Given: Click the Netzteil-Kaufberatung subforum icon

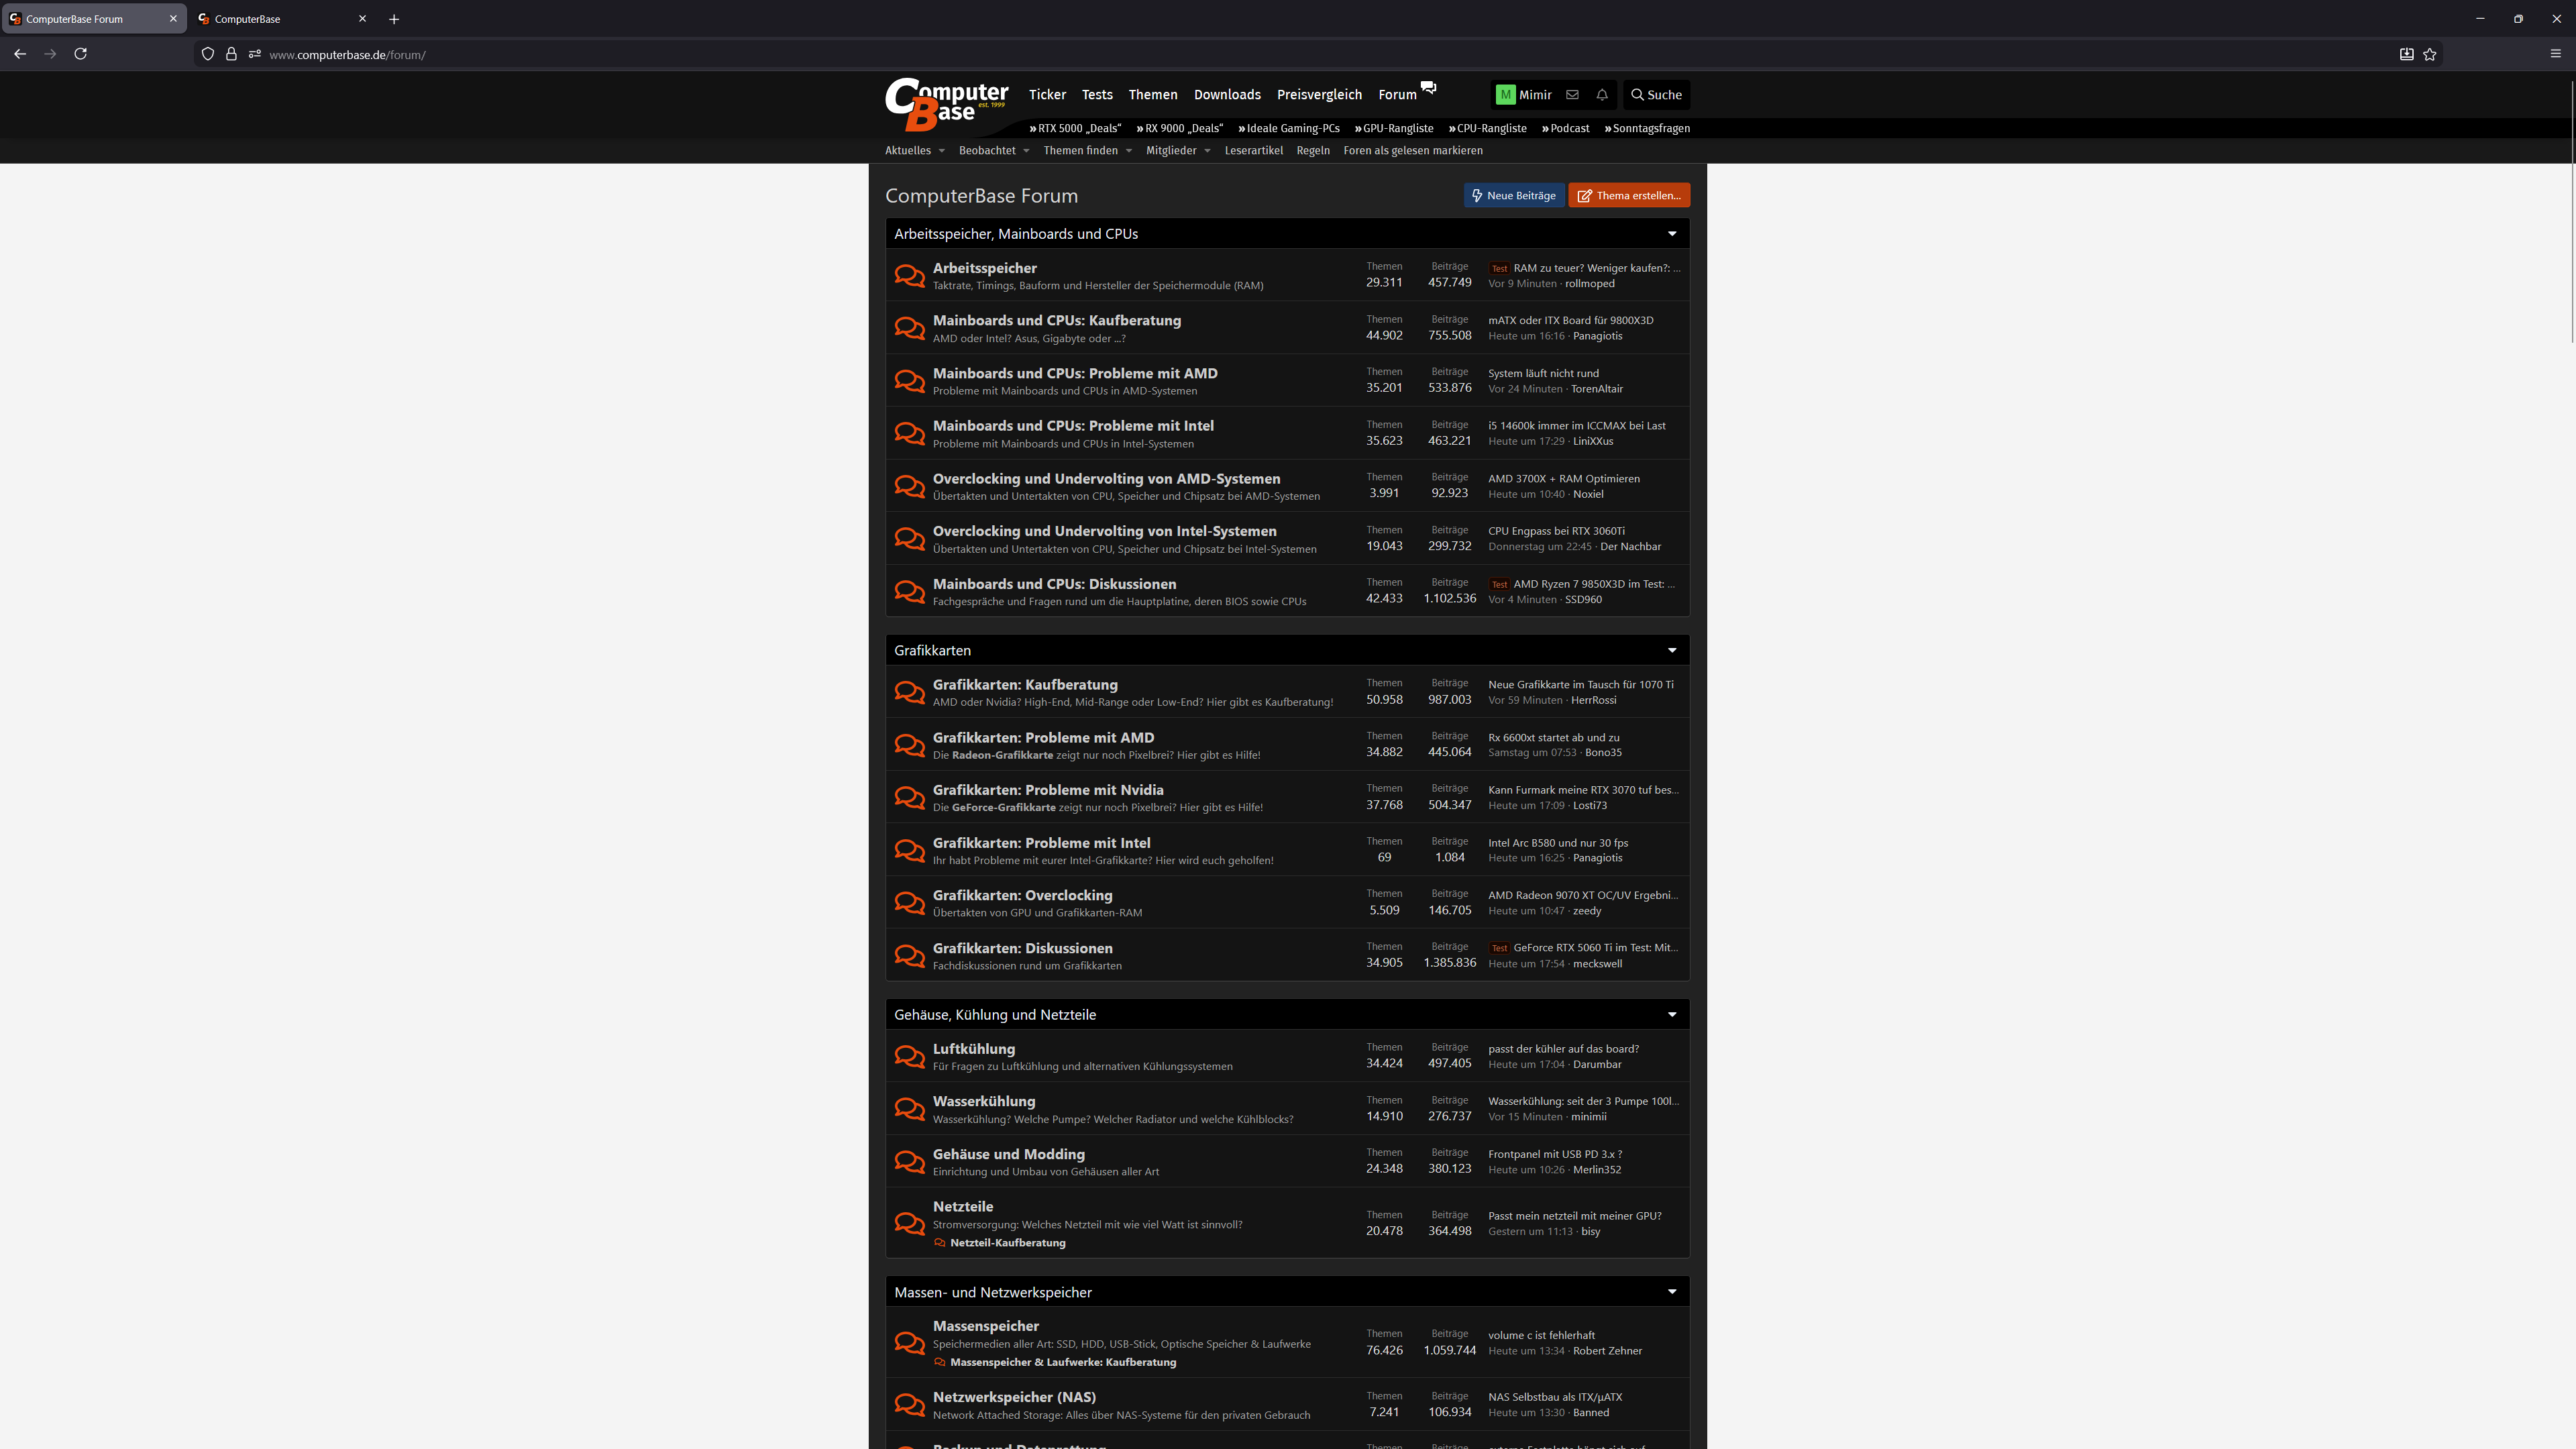Looking at the screenshot, I should [940, 1242].
